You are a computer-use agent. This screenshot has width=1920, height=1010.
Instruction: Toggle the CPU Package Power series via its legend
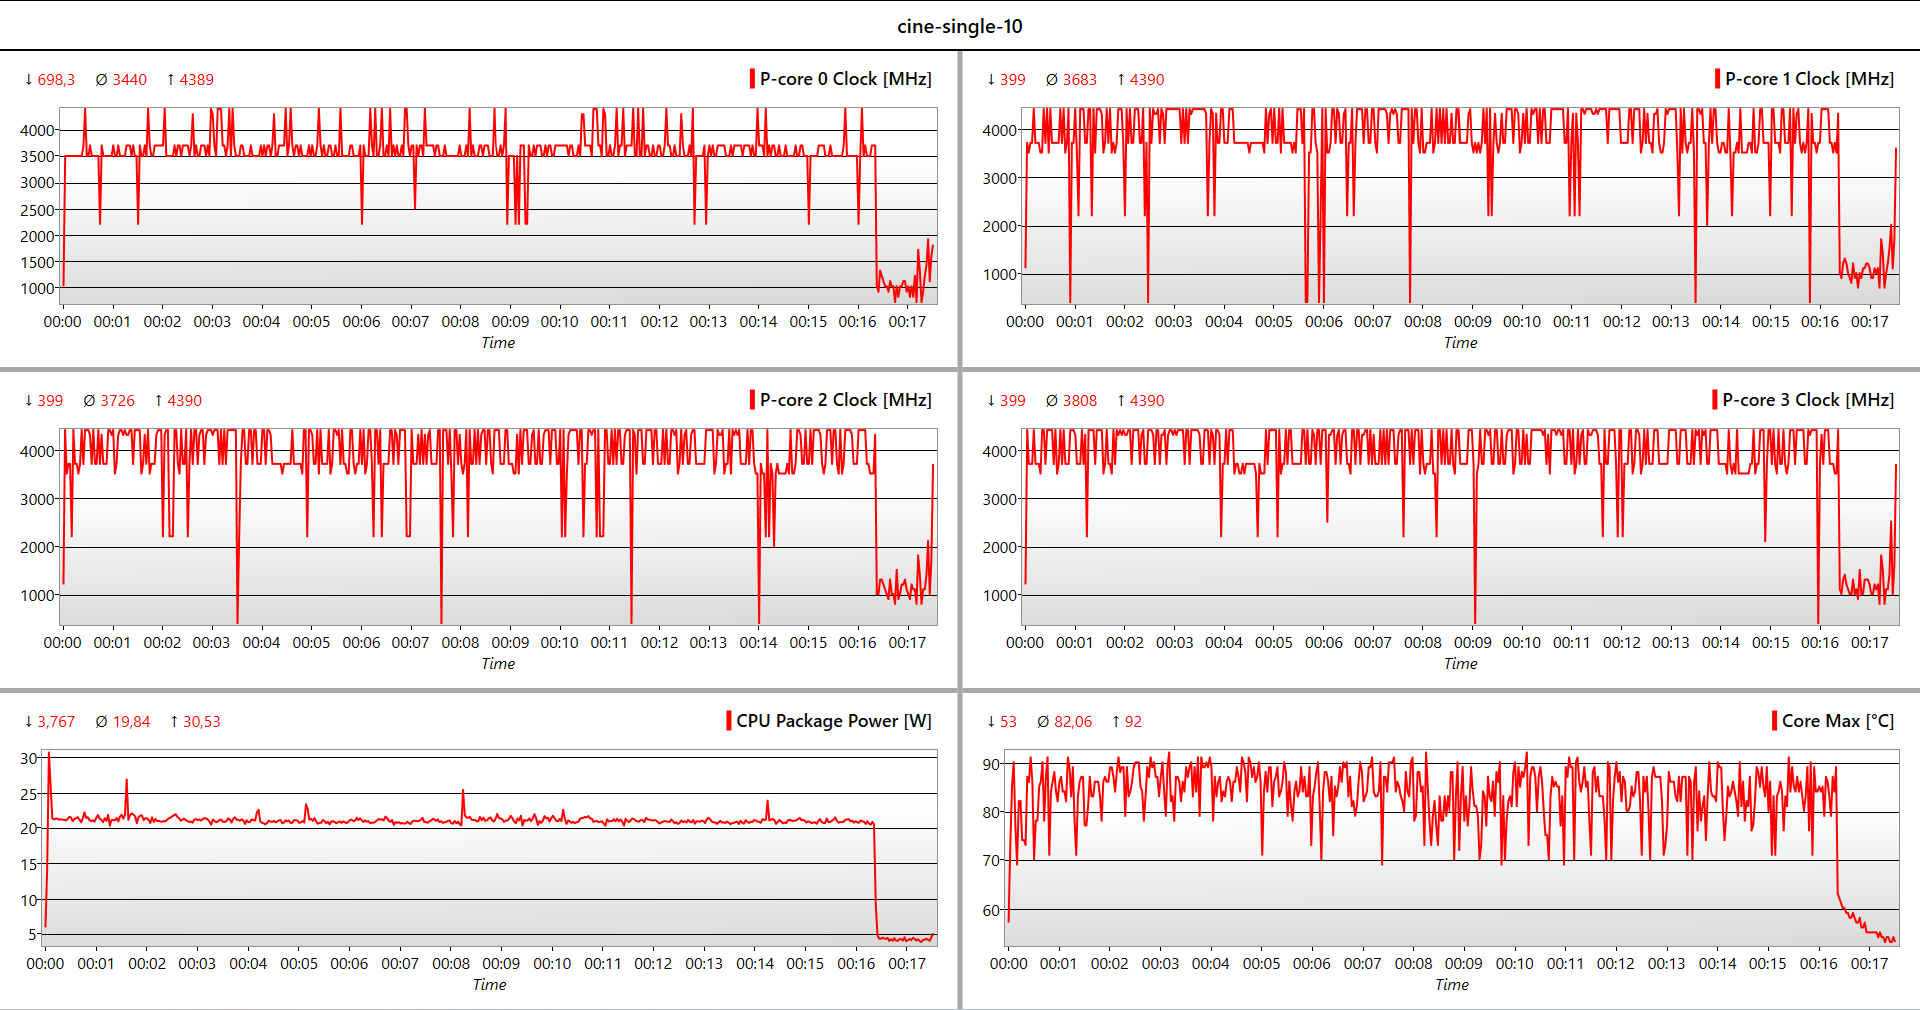pyautogui.click(x=833, y=720)
